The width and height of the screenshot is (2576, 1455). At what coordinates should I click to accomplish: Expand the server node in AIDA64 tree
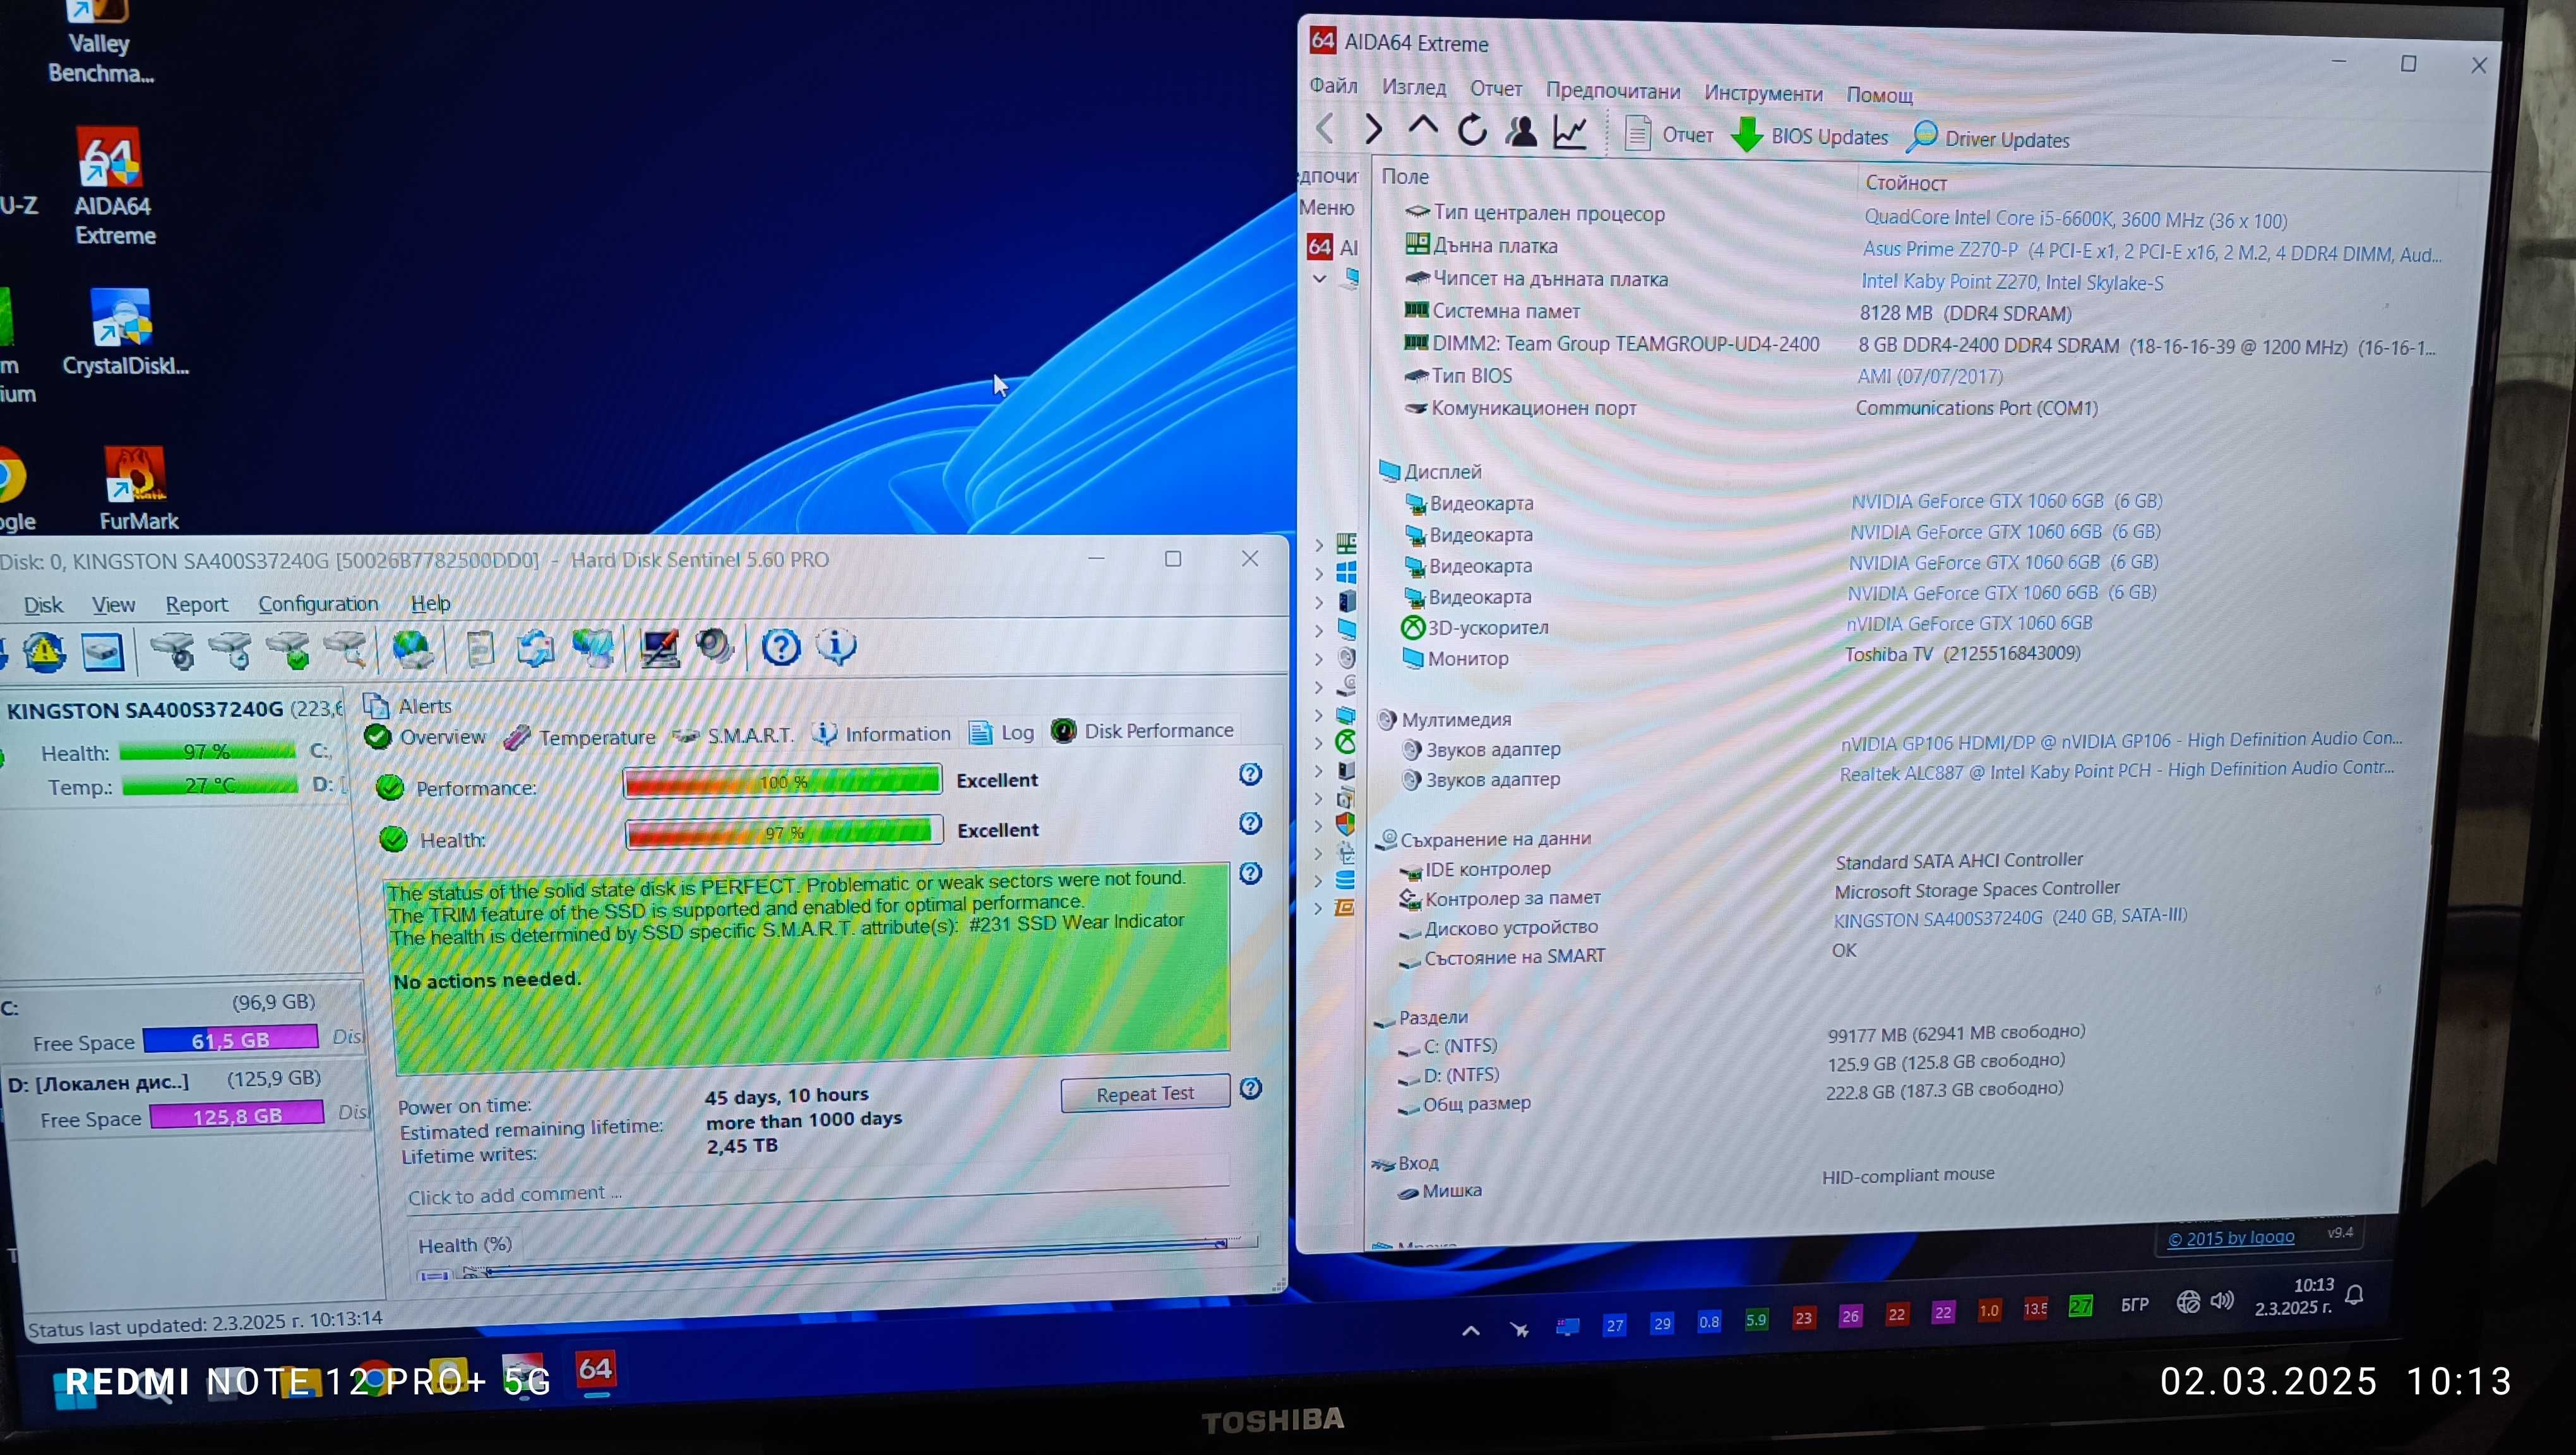1319,602
